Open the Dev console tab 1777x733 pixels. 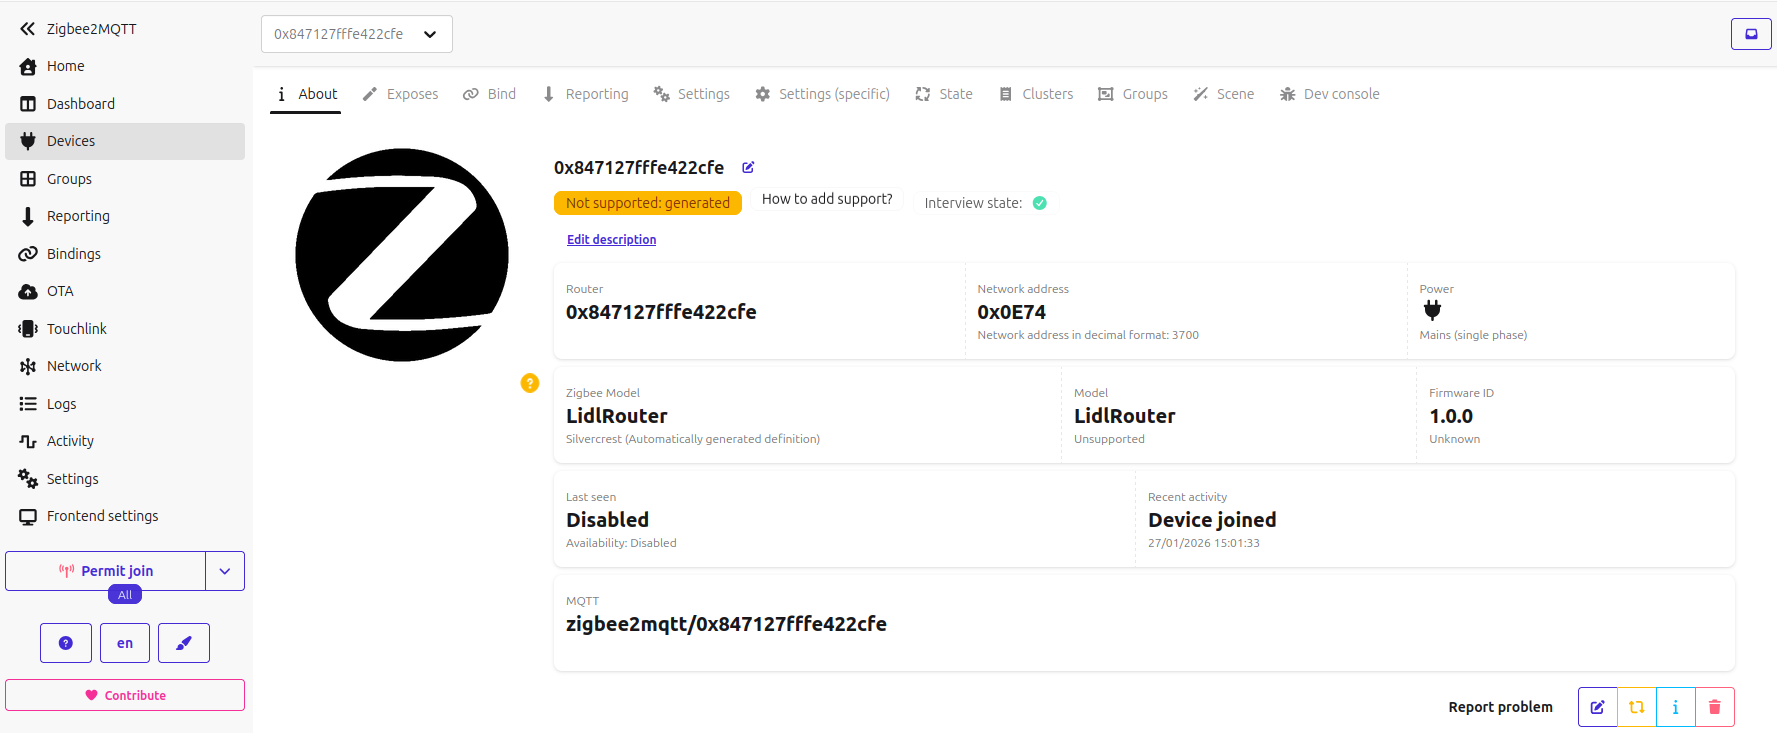click(1329, 94)
